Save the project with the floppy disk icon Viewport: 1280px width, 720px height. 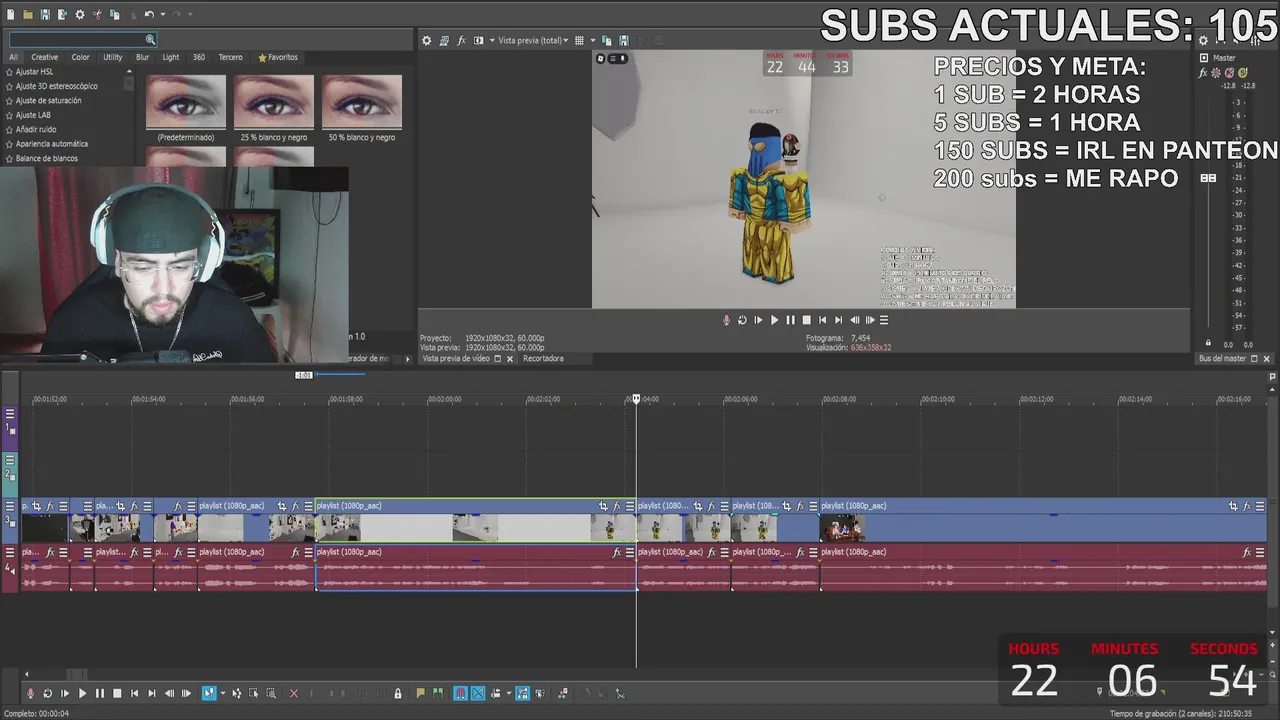(45, 14)
